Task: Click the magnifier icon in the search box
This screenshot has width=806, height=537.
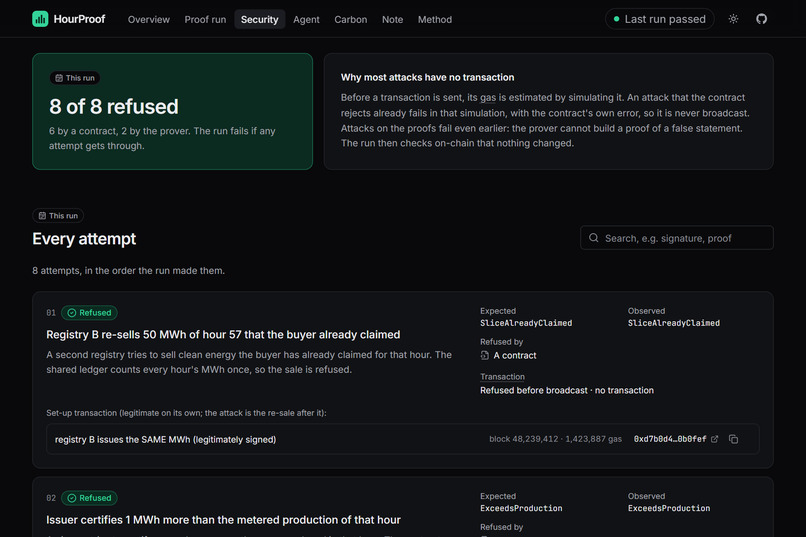Action: pyautogui.click(x=594, y=238)
